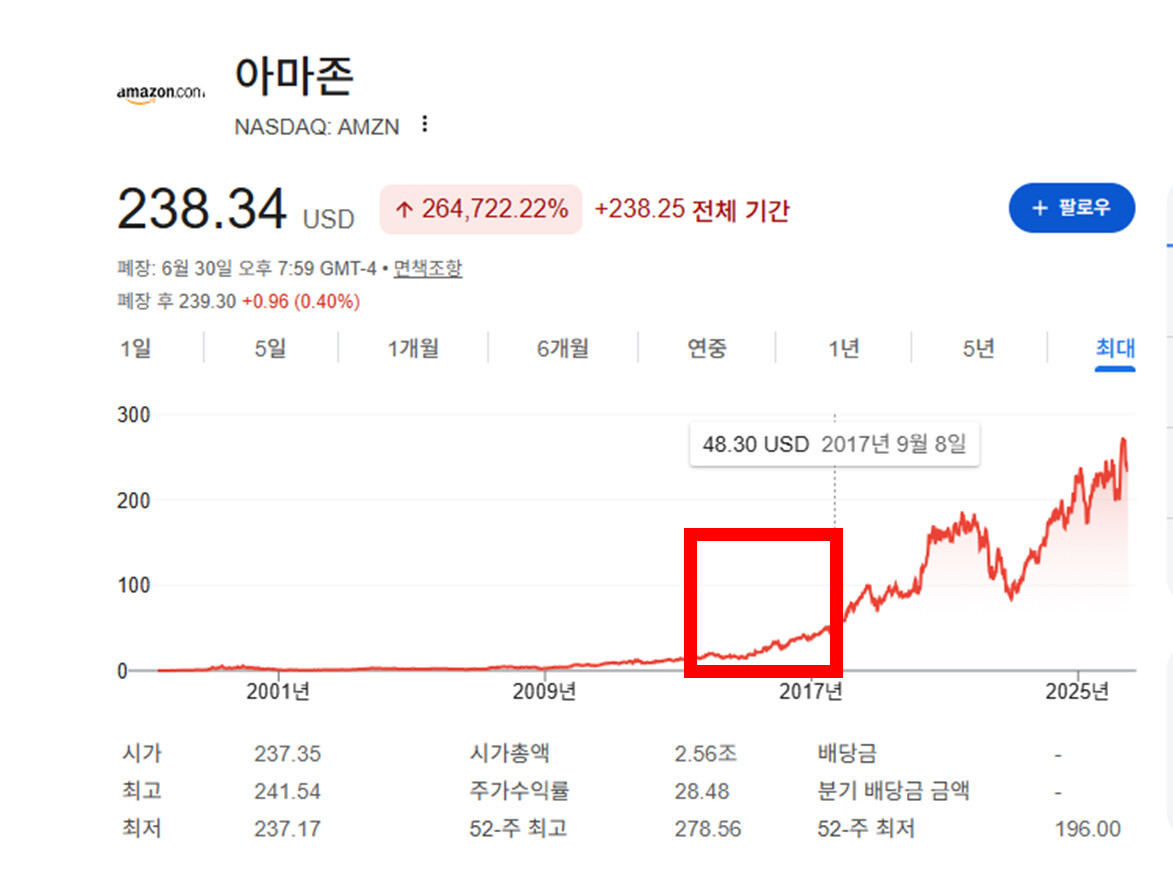The image size is (1173, 877).
Task: Click the 52-주 최고 label
Action: 518,828
